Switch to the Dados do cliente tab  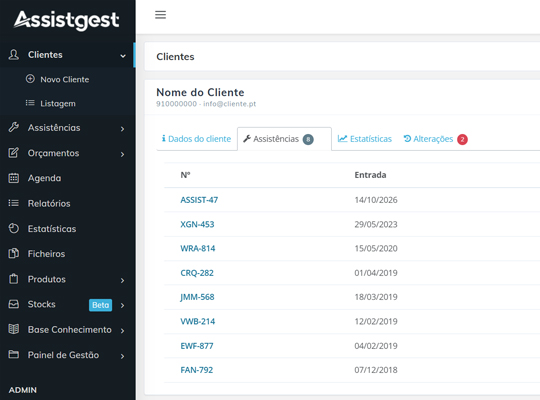click(196, 139)
